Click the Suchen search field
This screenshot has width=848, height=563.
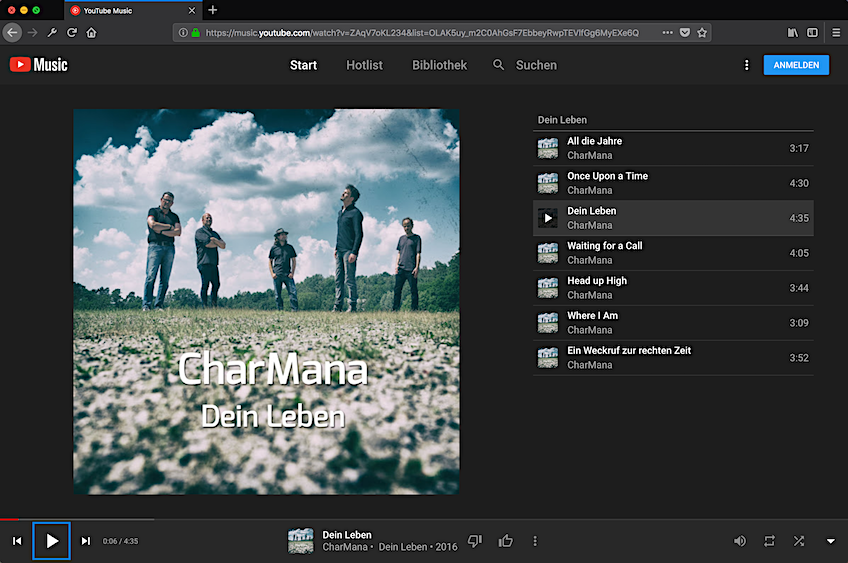tap(536, 65)
